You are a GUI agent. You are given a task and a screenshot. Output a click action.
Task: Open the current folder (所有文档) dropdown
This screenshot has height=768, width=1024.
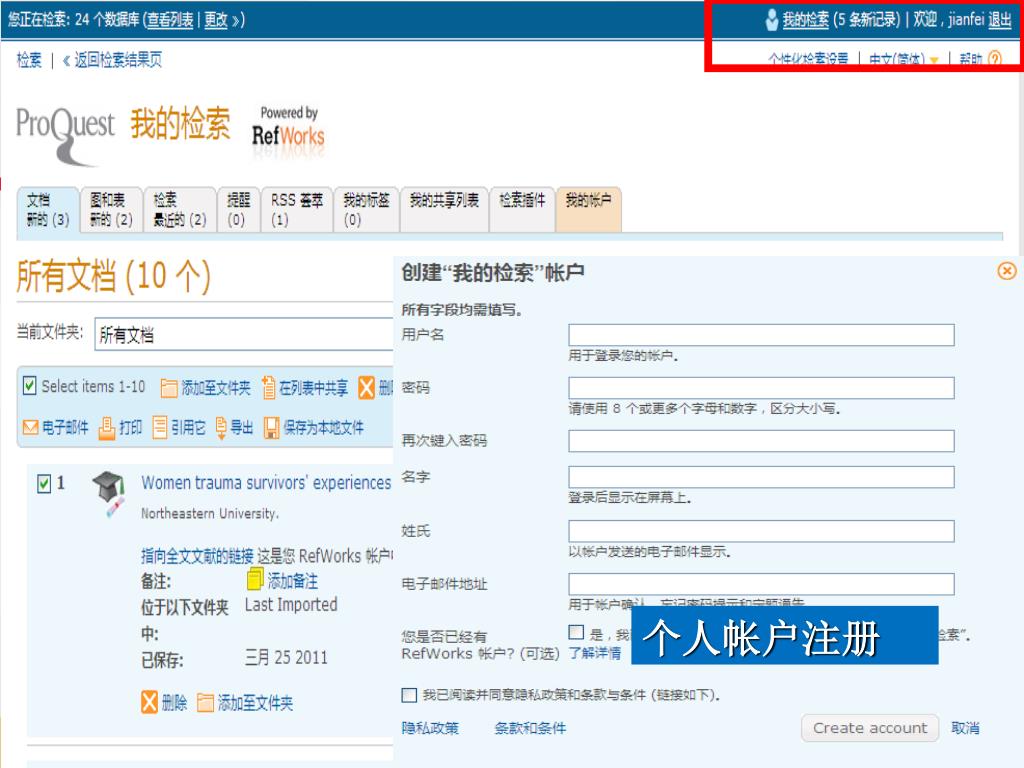click(240, 335)
